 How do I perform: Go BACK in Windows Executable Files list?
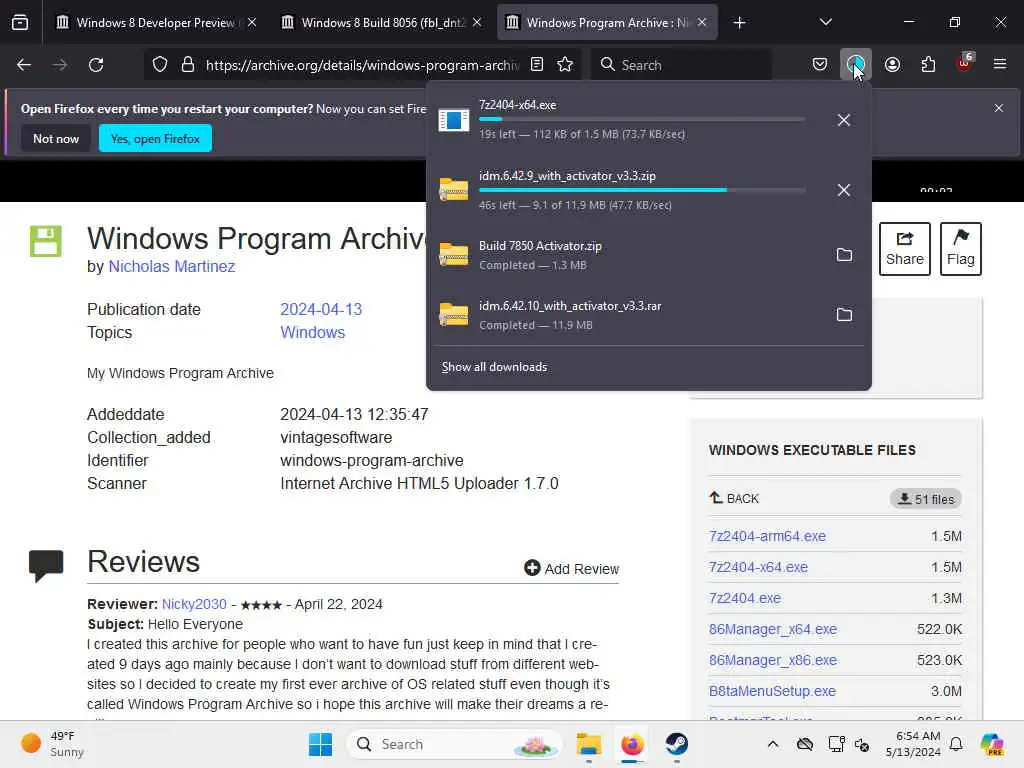tap(734, 498)
